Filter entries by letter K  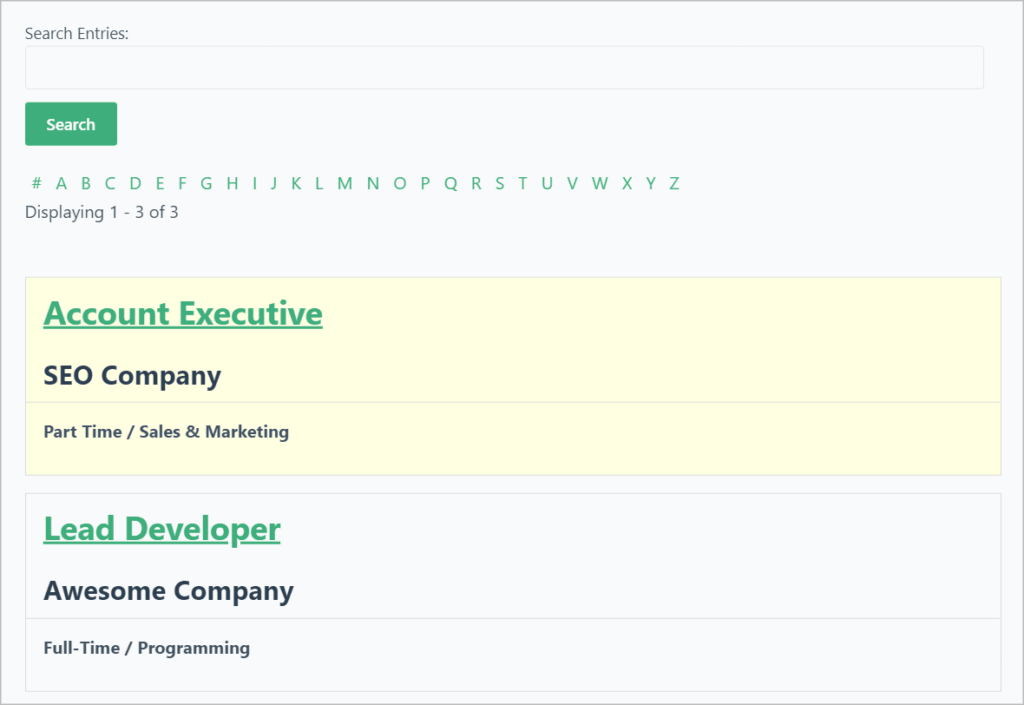coord(296,183)
